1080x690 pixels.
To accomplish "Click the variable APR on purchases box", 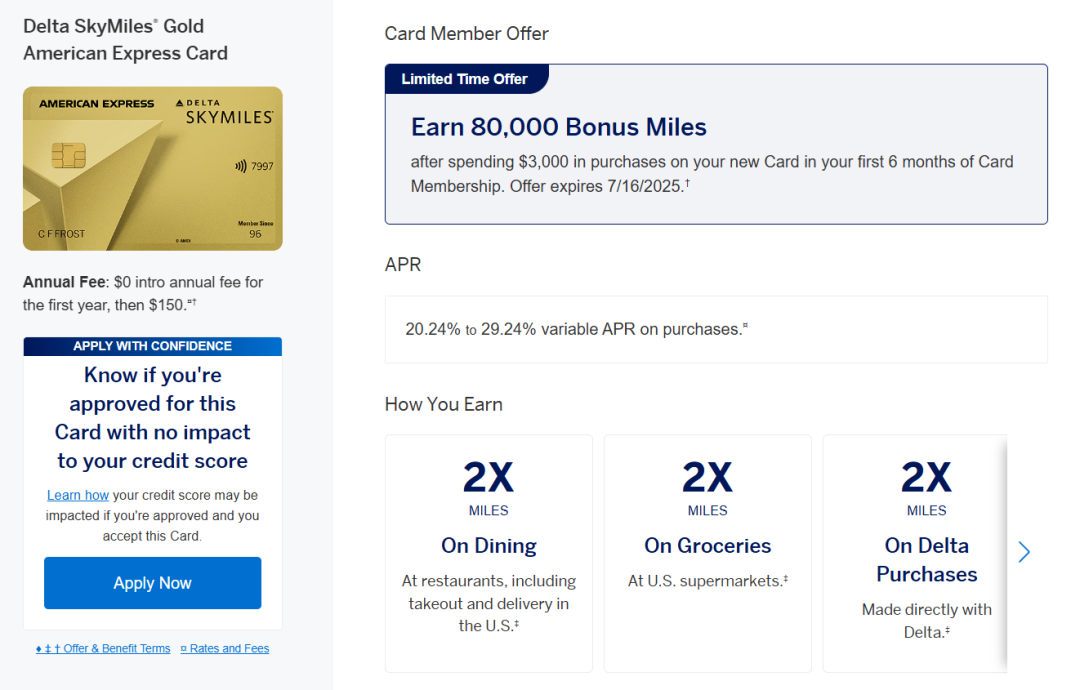I will [x=715, y=329].
